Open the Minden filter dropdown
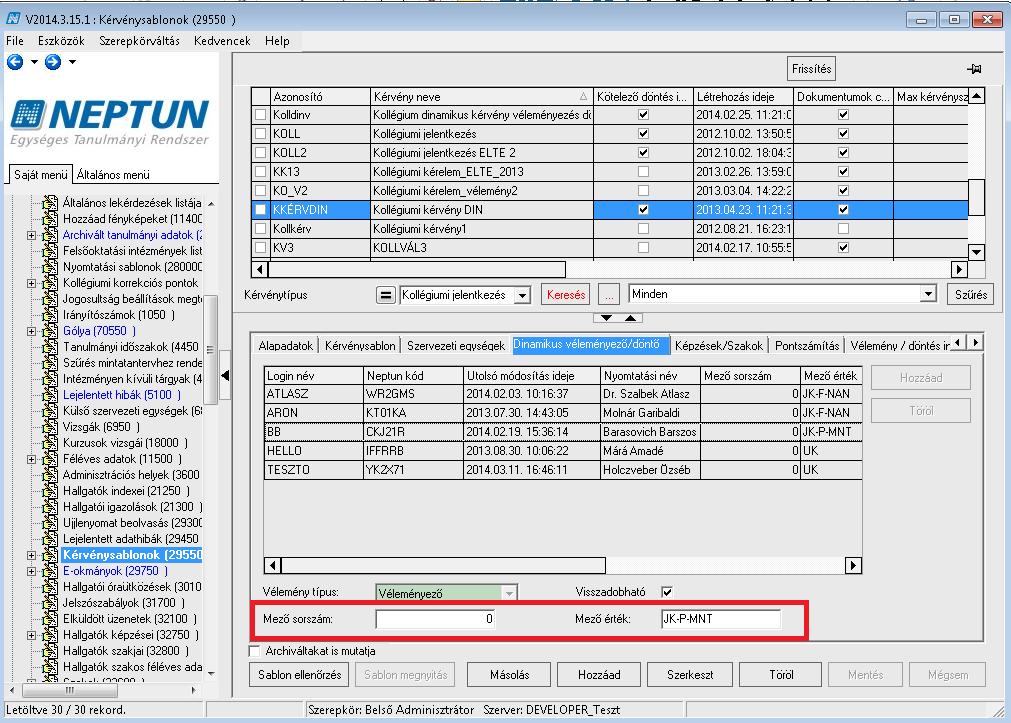 pos(927,294)
